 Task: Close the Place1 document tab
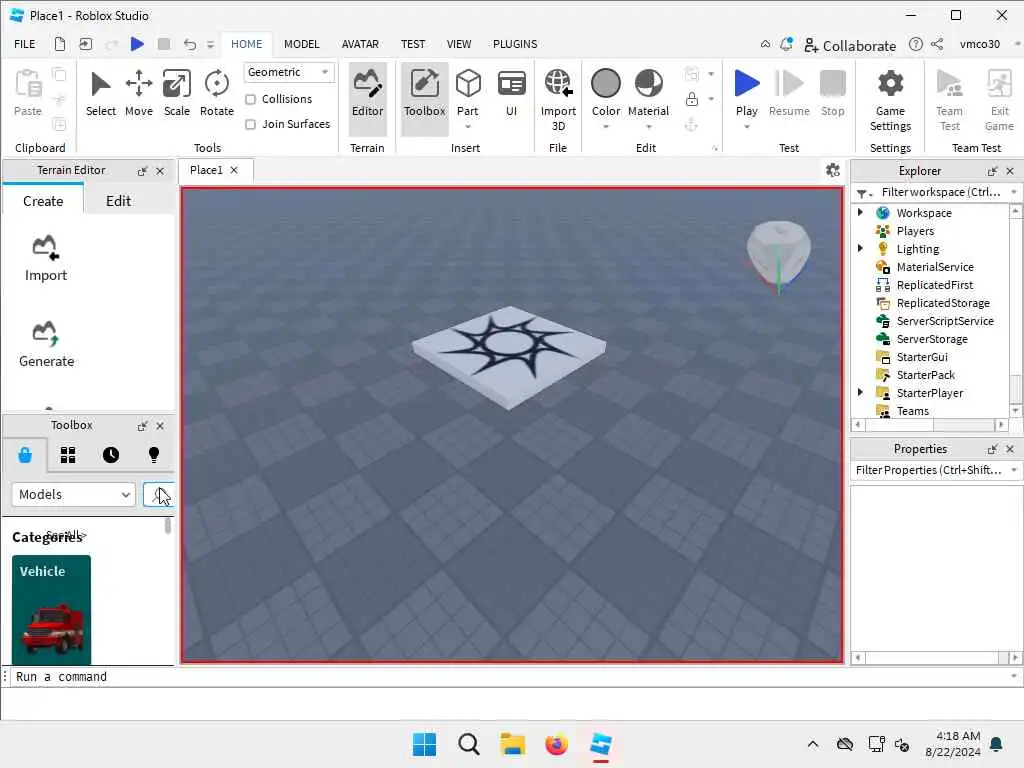tap(234, 170)
